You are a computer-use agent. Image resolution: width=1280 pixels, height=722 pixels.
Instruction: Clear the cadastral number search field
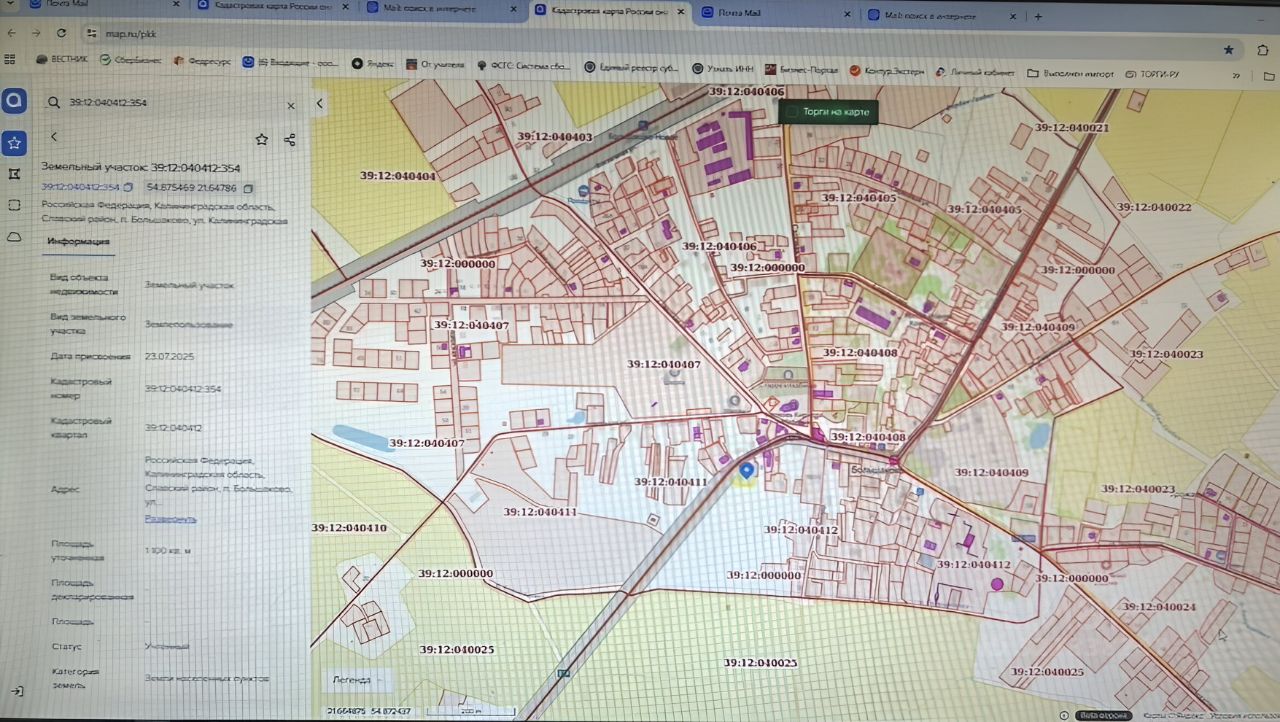pos(291,105)
